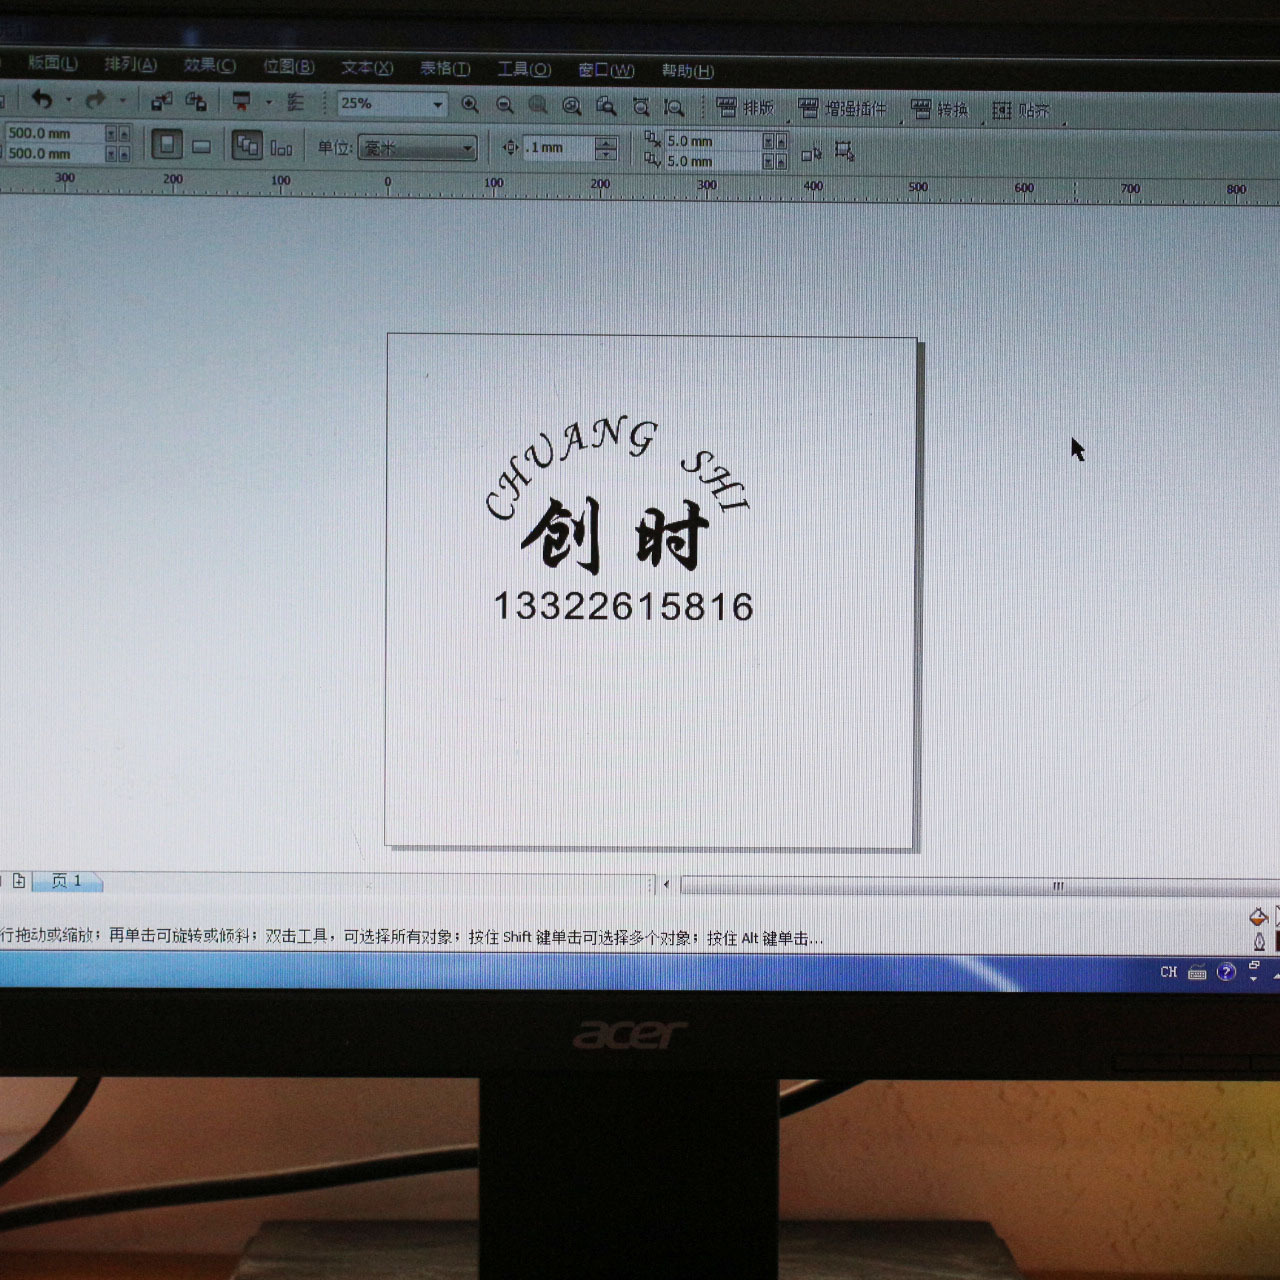Click the 13322615816 number on canvas
Screen dimensions: 1280x1280
[624, 606]
